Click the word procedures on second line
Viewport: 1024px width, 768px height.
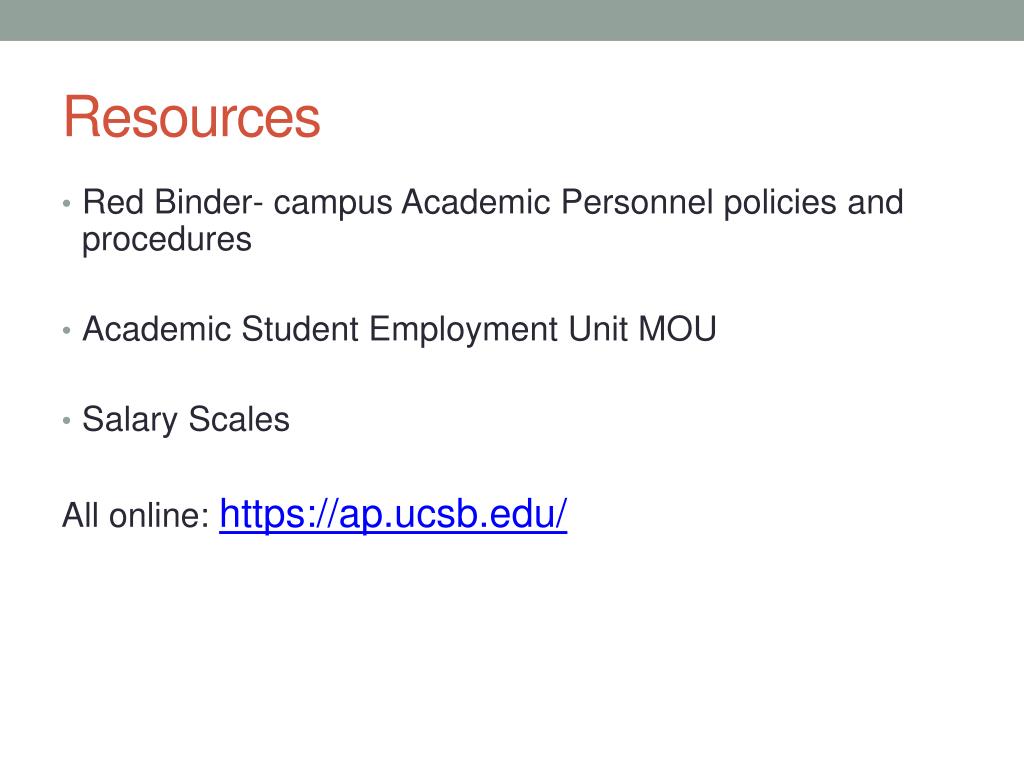[167, 240]
